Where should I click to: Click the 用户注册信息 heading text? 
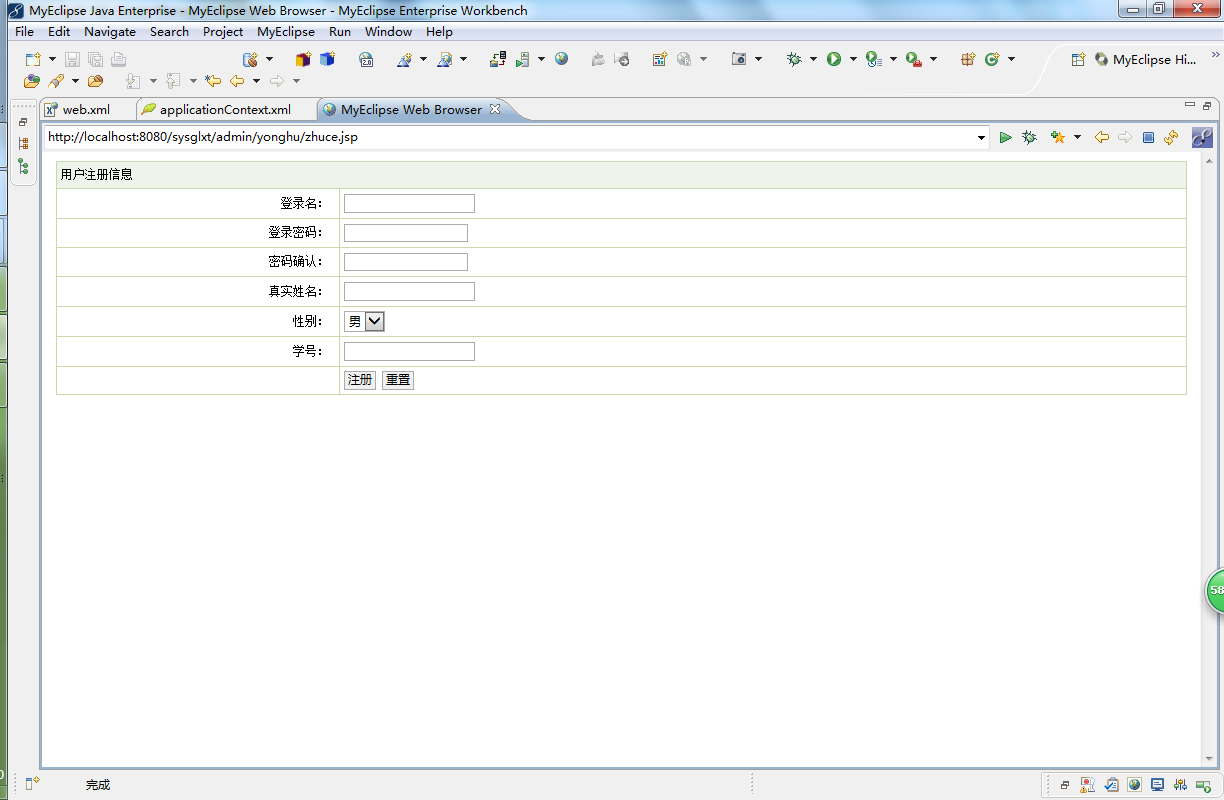click(96, 175)
